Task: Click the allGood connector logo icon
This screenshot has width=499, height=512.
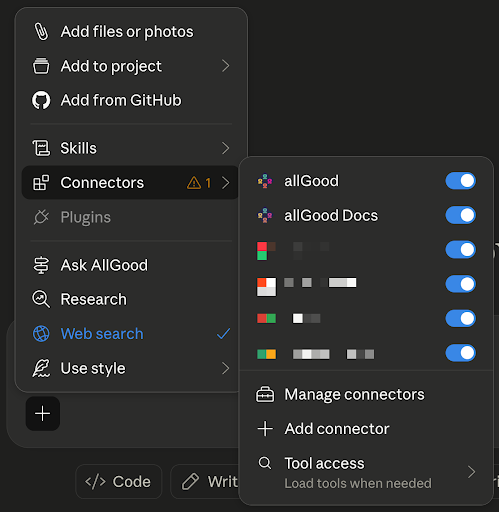Action: [x=265, y=181]
